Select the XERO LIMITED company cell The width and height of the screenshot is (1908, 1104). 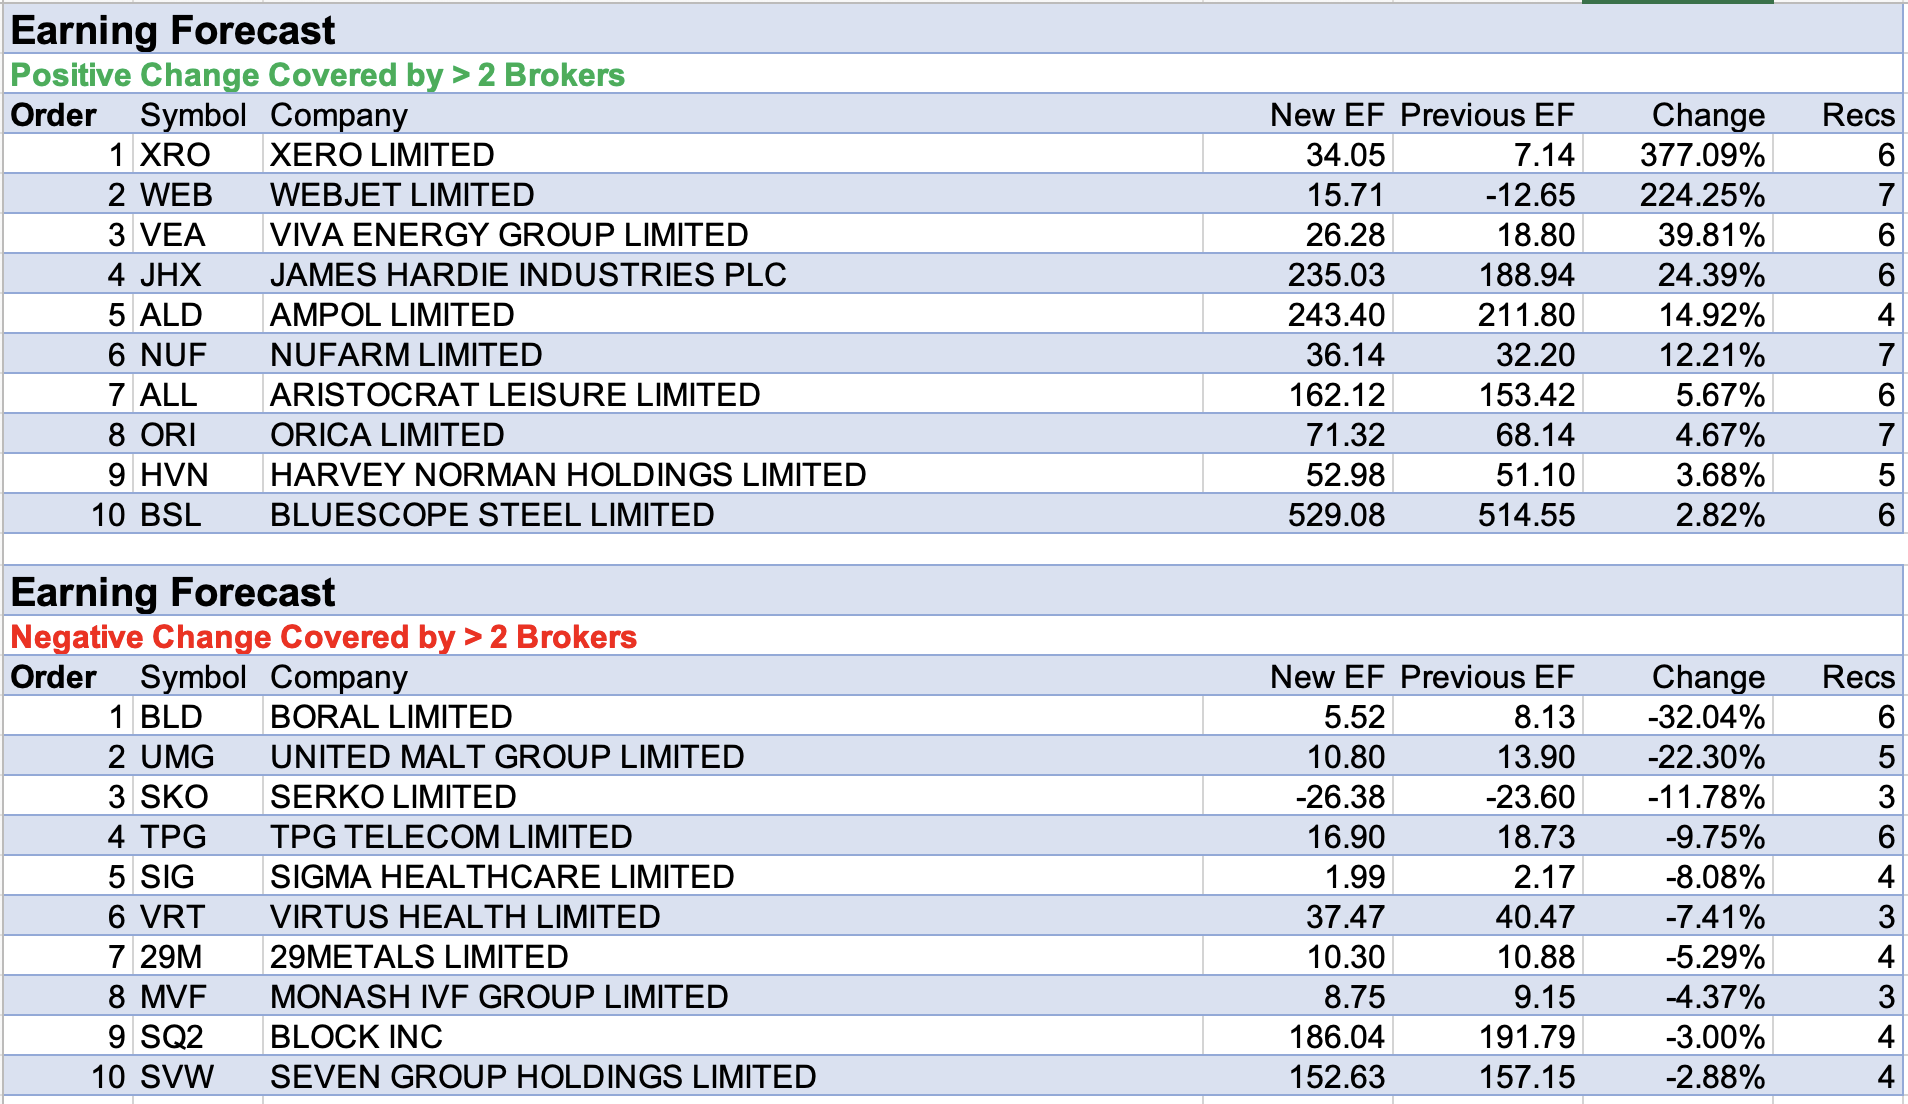pyautogui.click(x=382, y=155)
